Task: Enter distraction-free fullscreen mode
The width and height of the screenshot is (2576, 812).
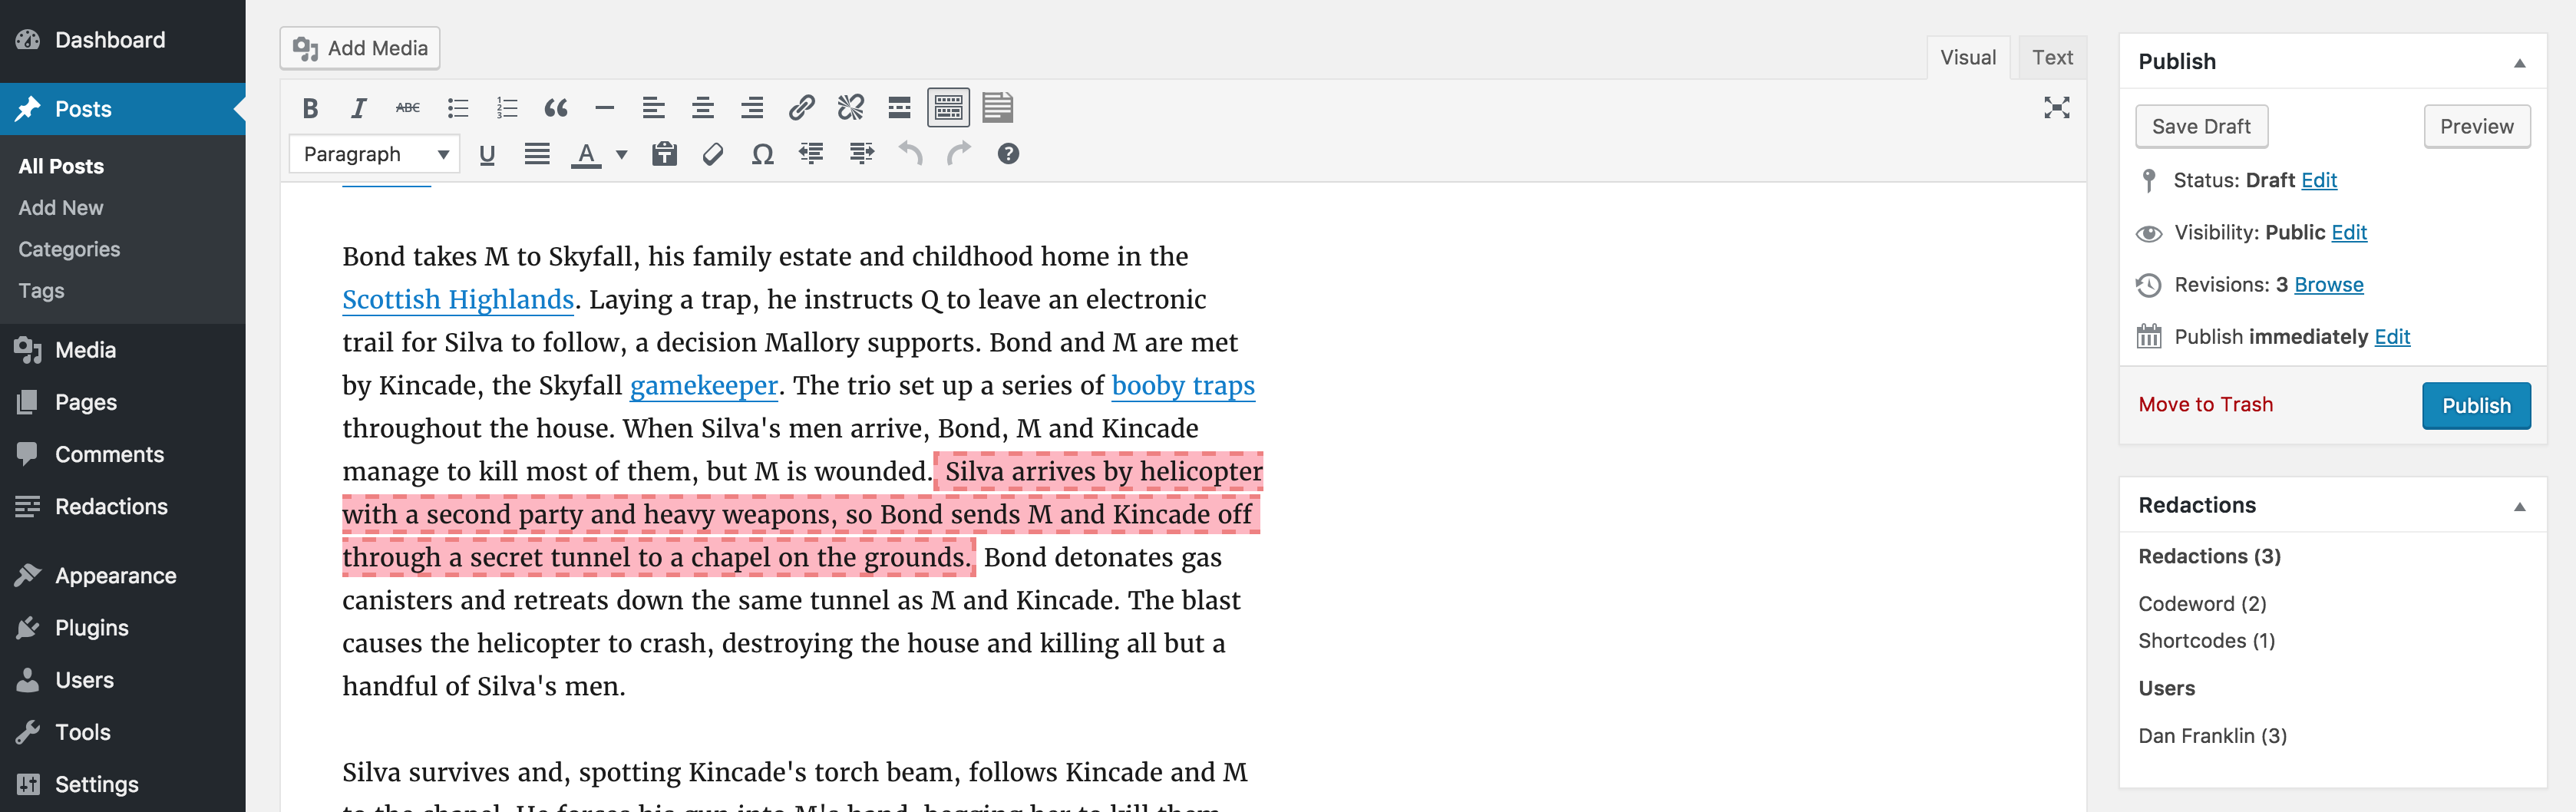Action: 2057,108
